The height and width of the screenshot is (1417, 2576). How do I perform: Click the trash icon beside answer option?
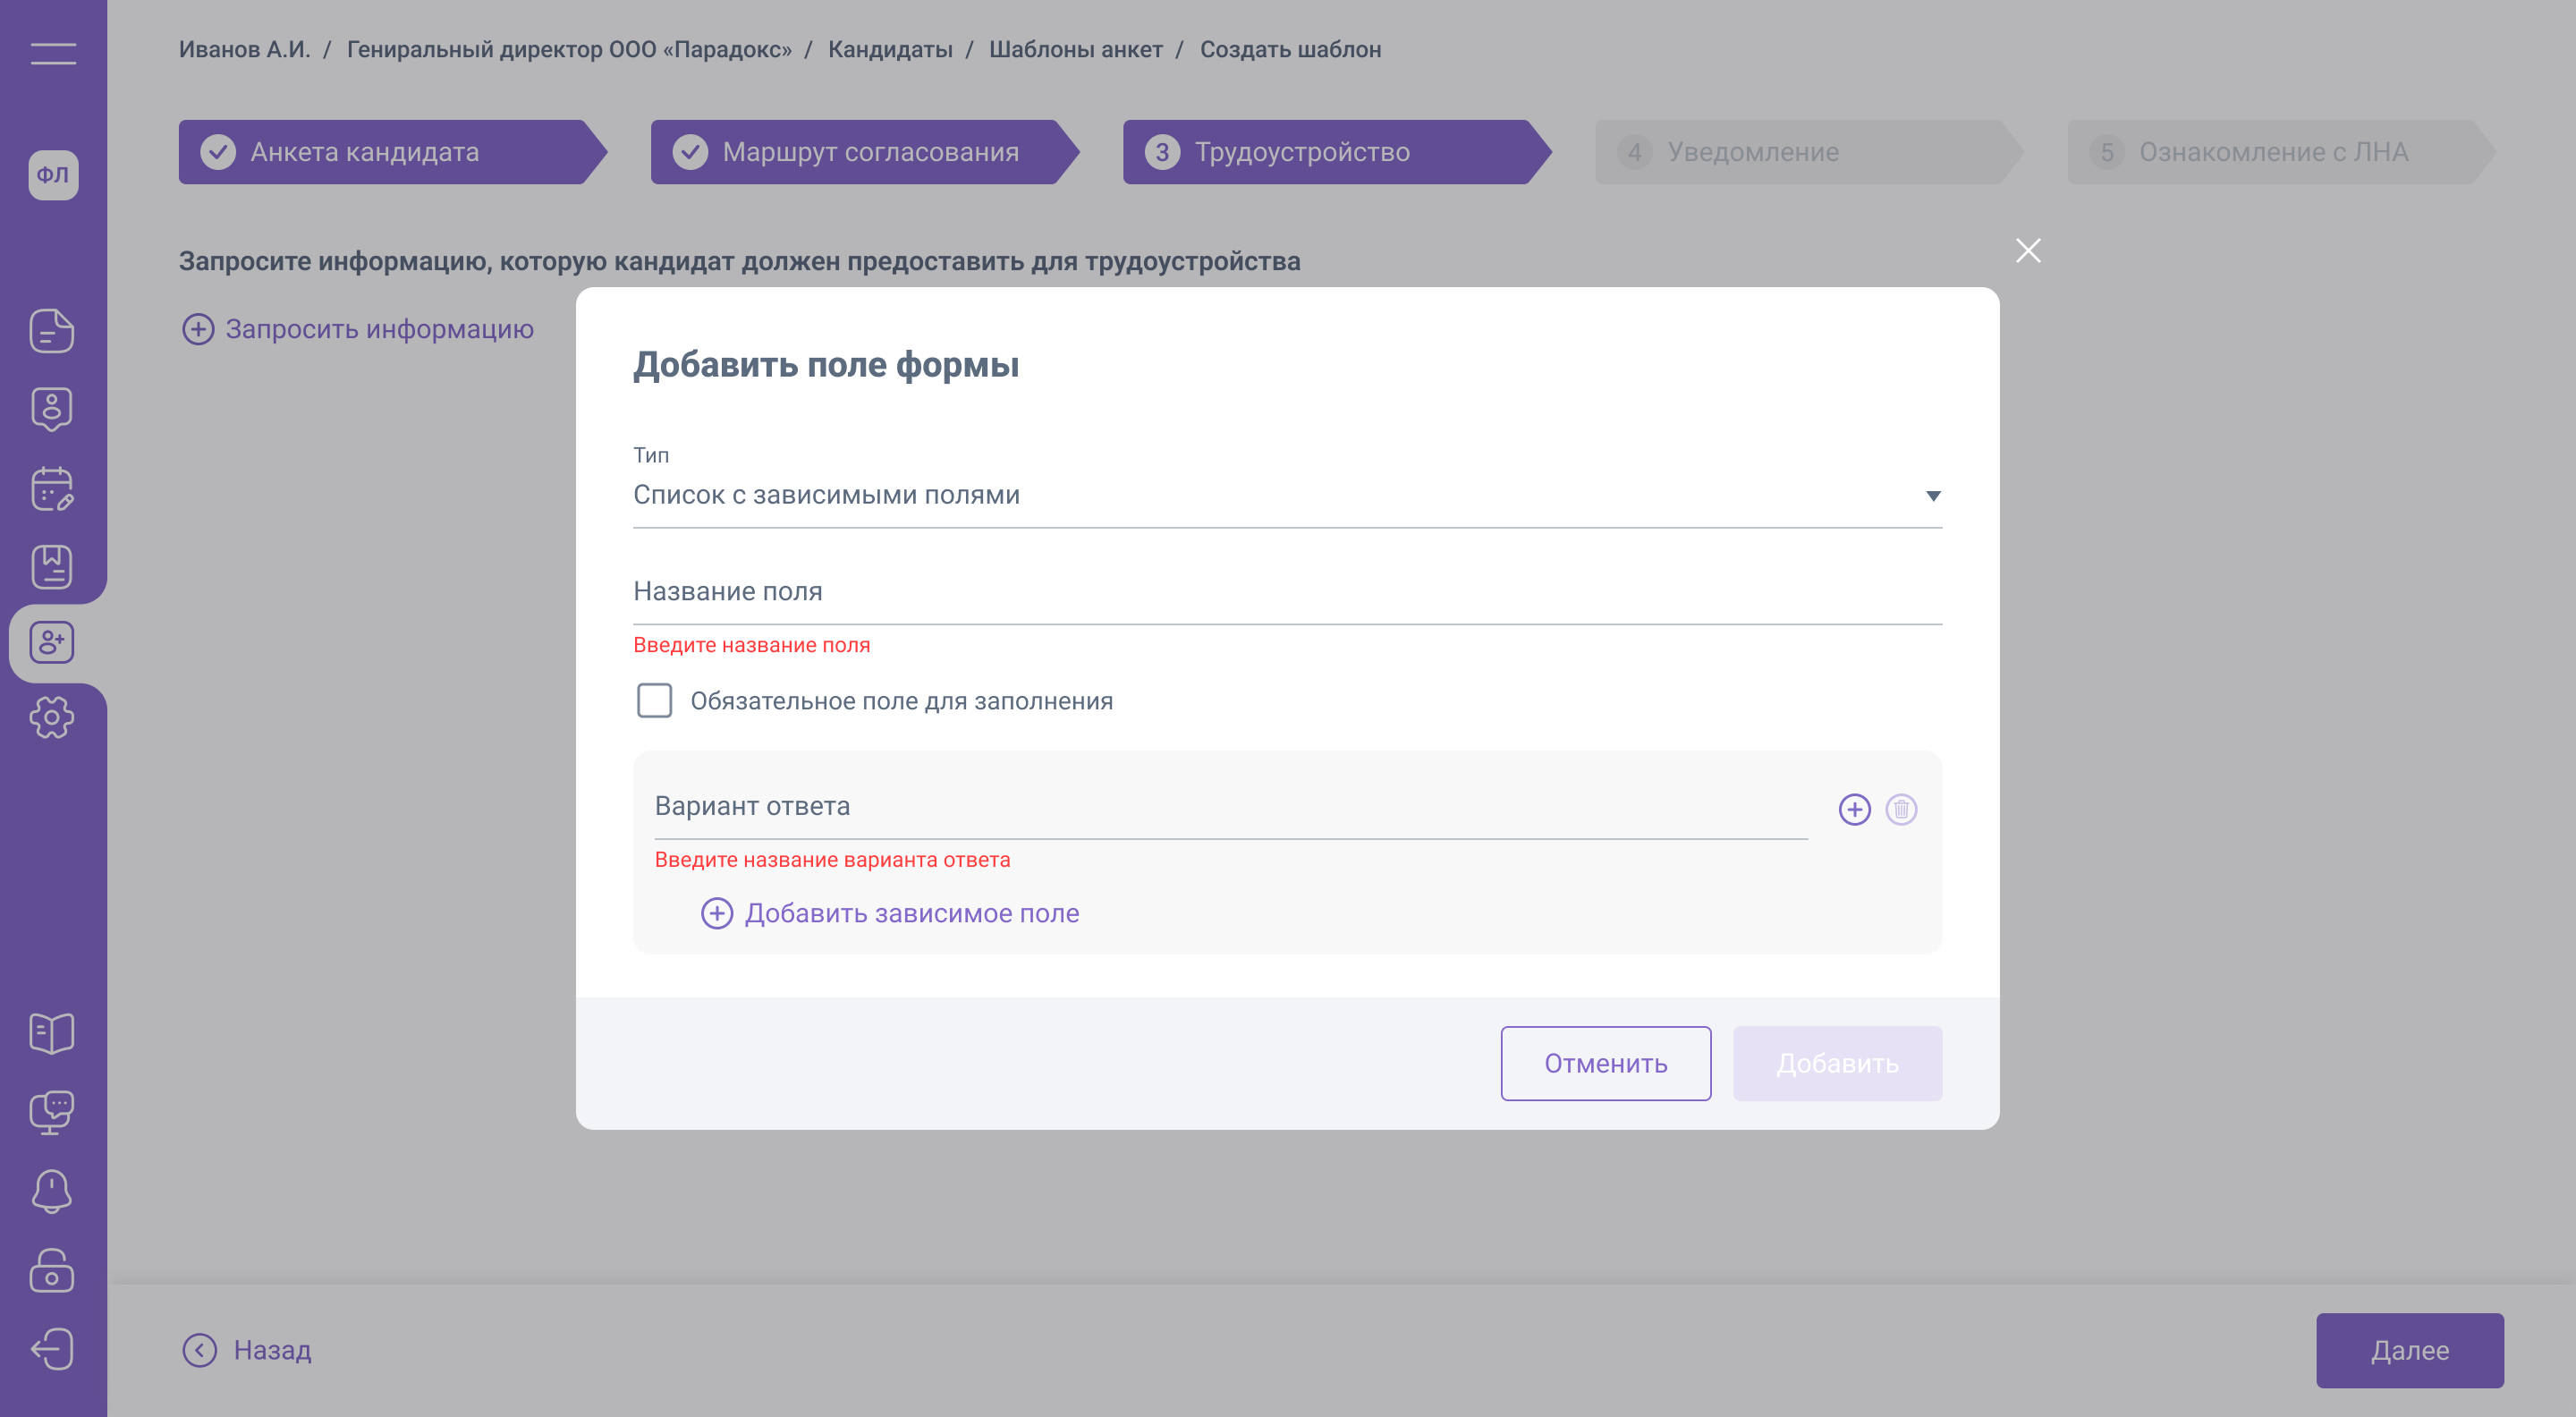1900,809
